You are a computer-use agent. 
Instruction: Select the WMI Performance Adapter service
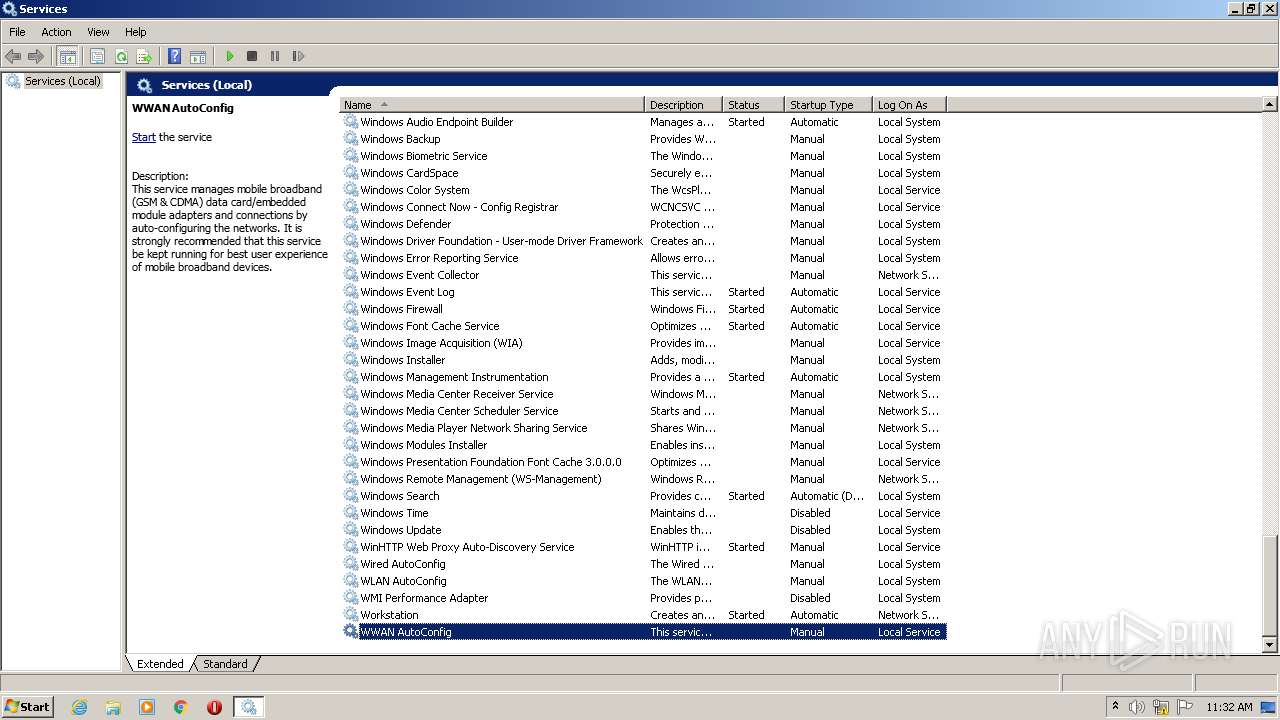point(643,598)
